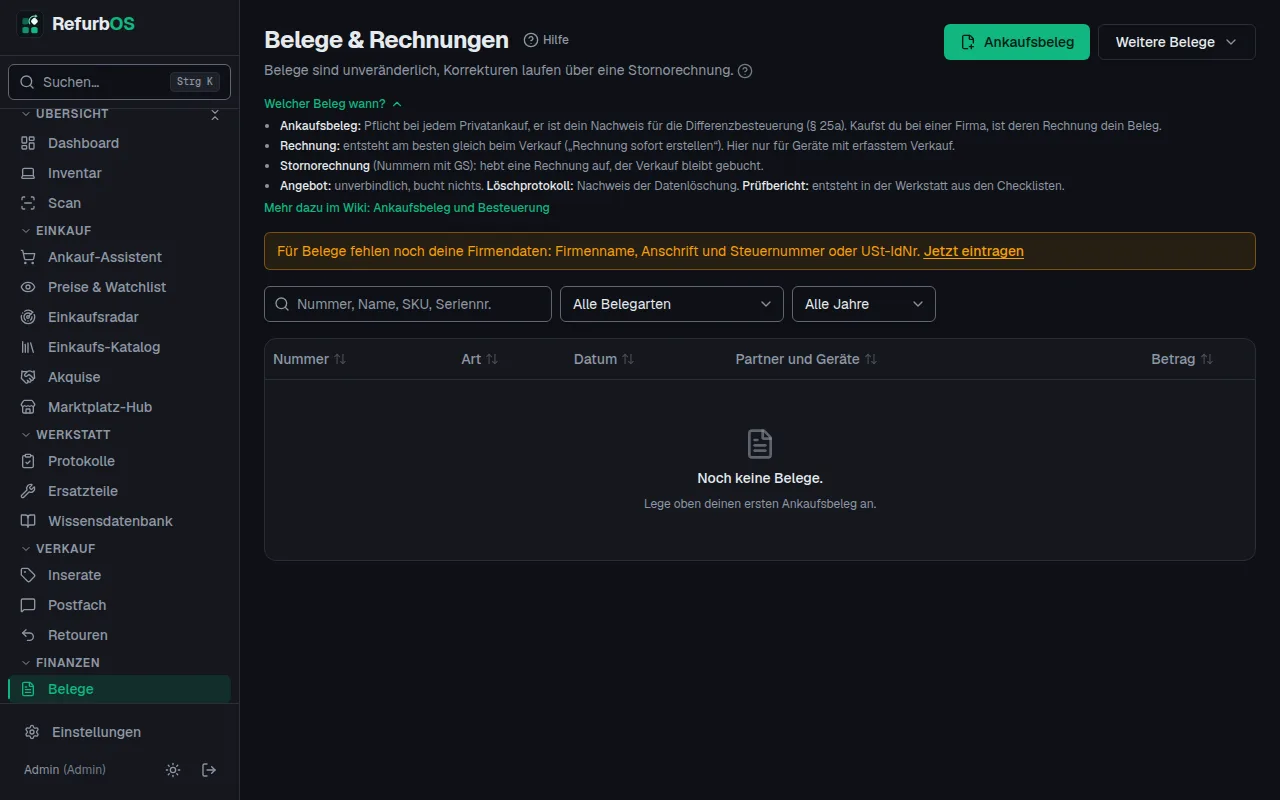Go to Belege in the sidebar
Image resolution: width=1280 pixels, height=800 pixels.
(x=120, y=689)
